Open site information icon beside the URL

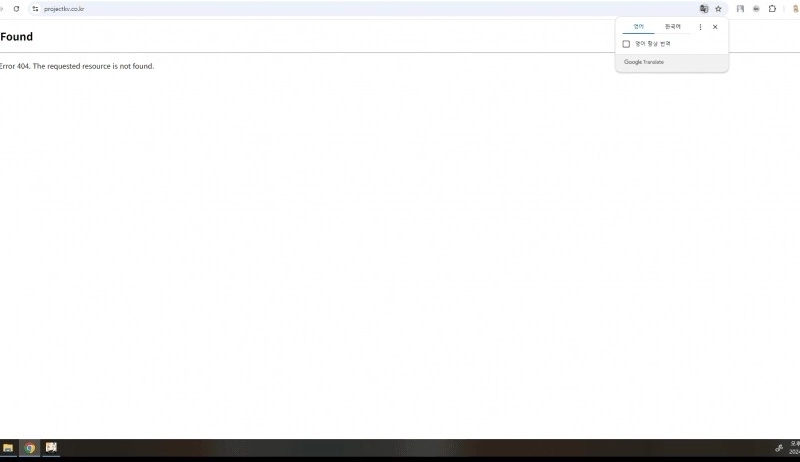click(35, 8)
